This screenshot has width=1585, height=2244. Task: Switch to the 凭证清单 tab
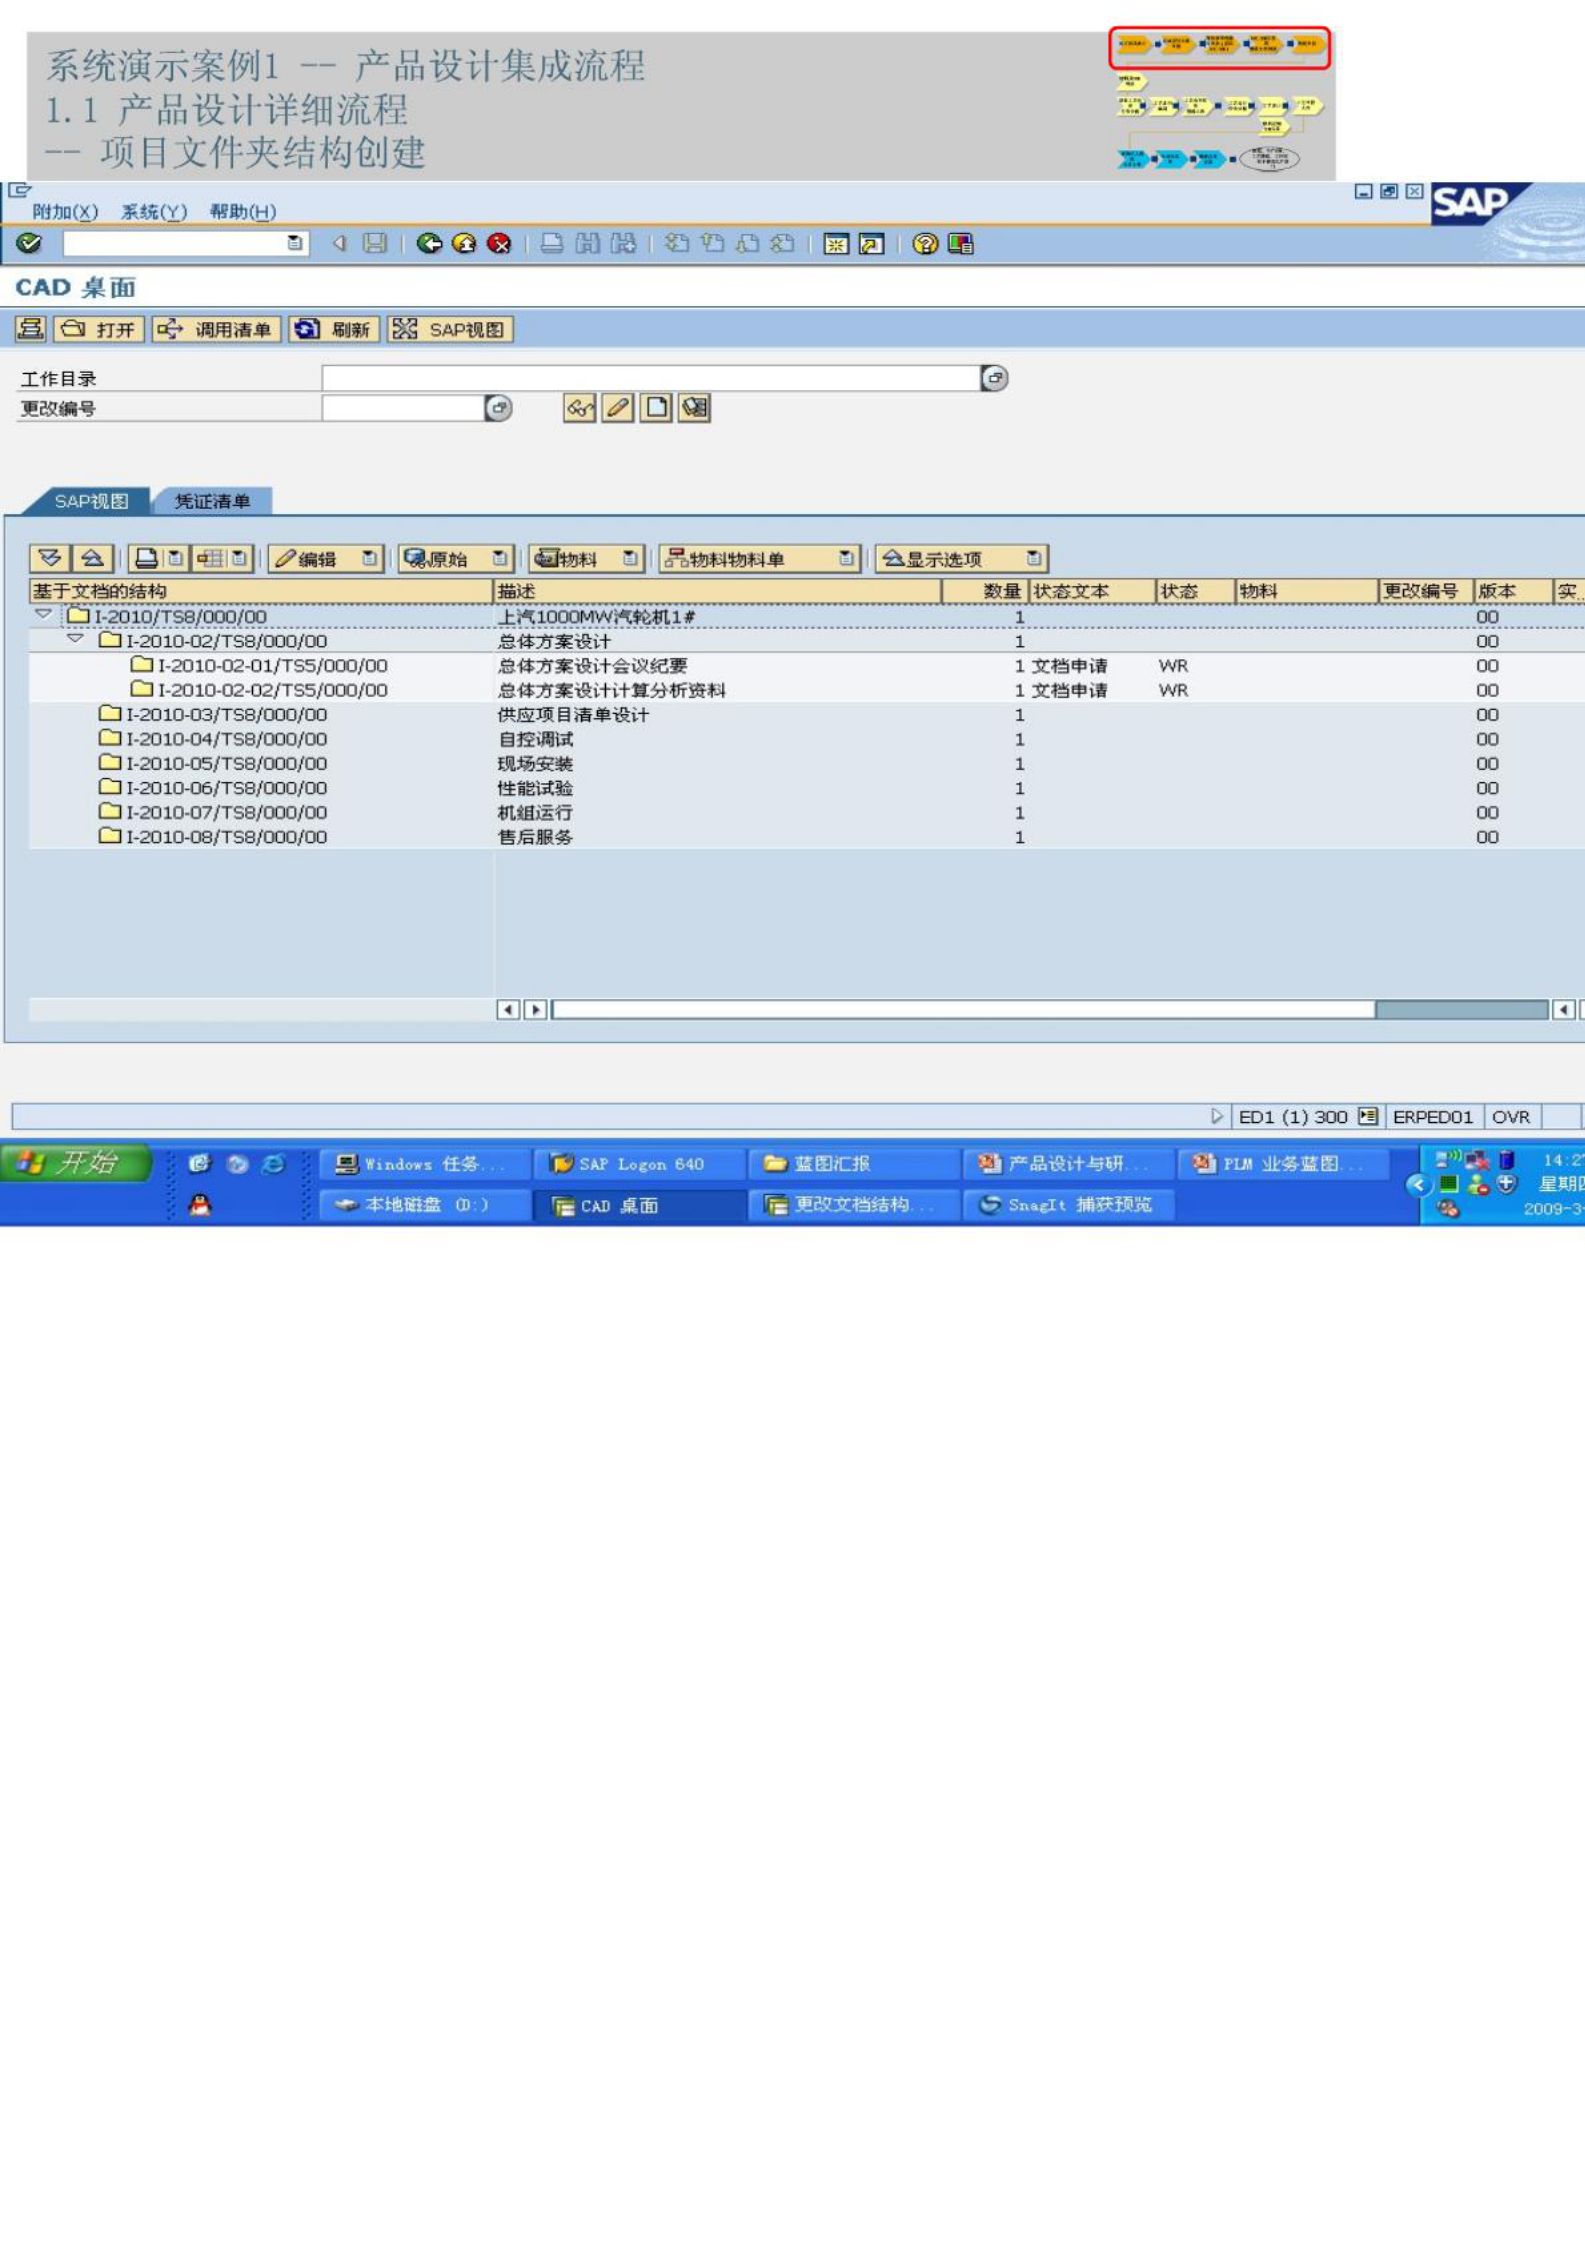point(212,501)
